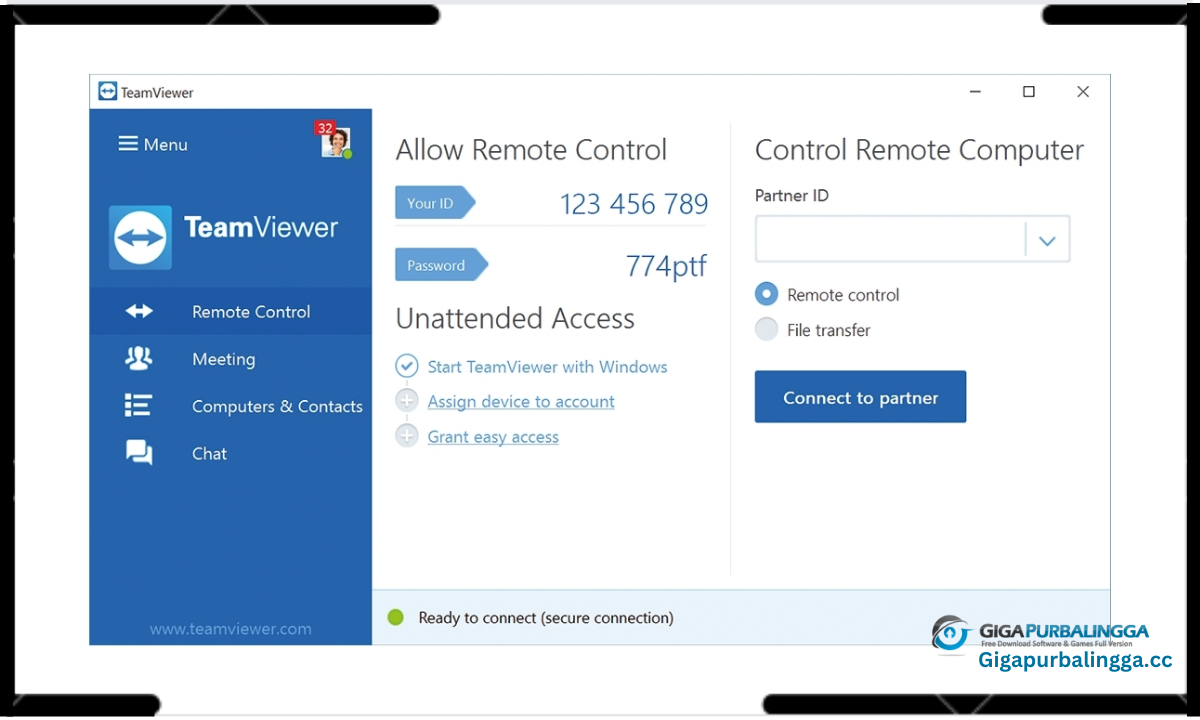
Task: Click the Control Remote Computer heading
Action: point(919,150)
